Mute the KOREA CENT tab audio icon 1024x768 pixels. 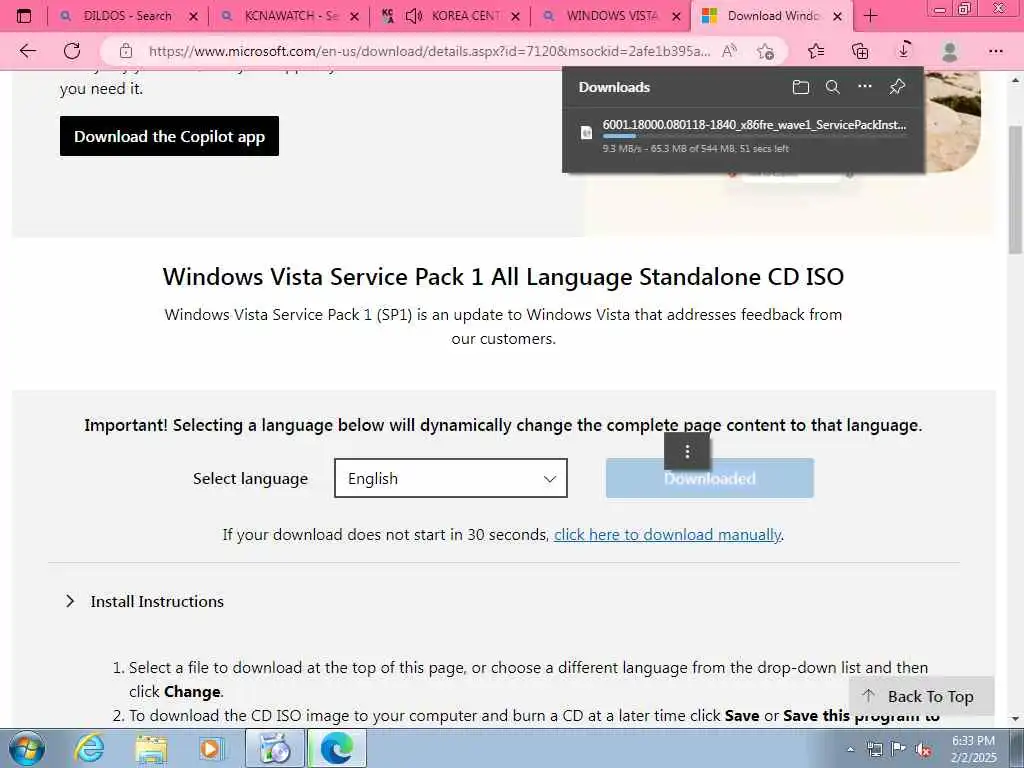click(413, 16)
